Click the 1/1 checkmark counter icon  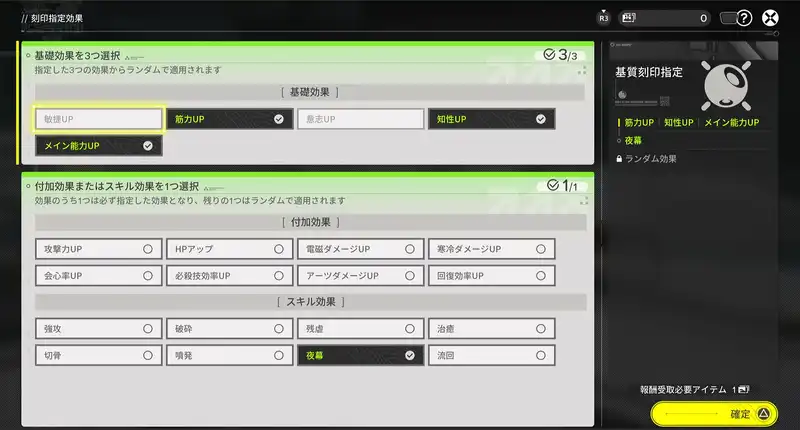point(553,185)
